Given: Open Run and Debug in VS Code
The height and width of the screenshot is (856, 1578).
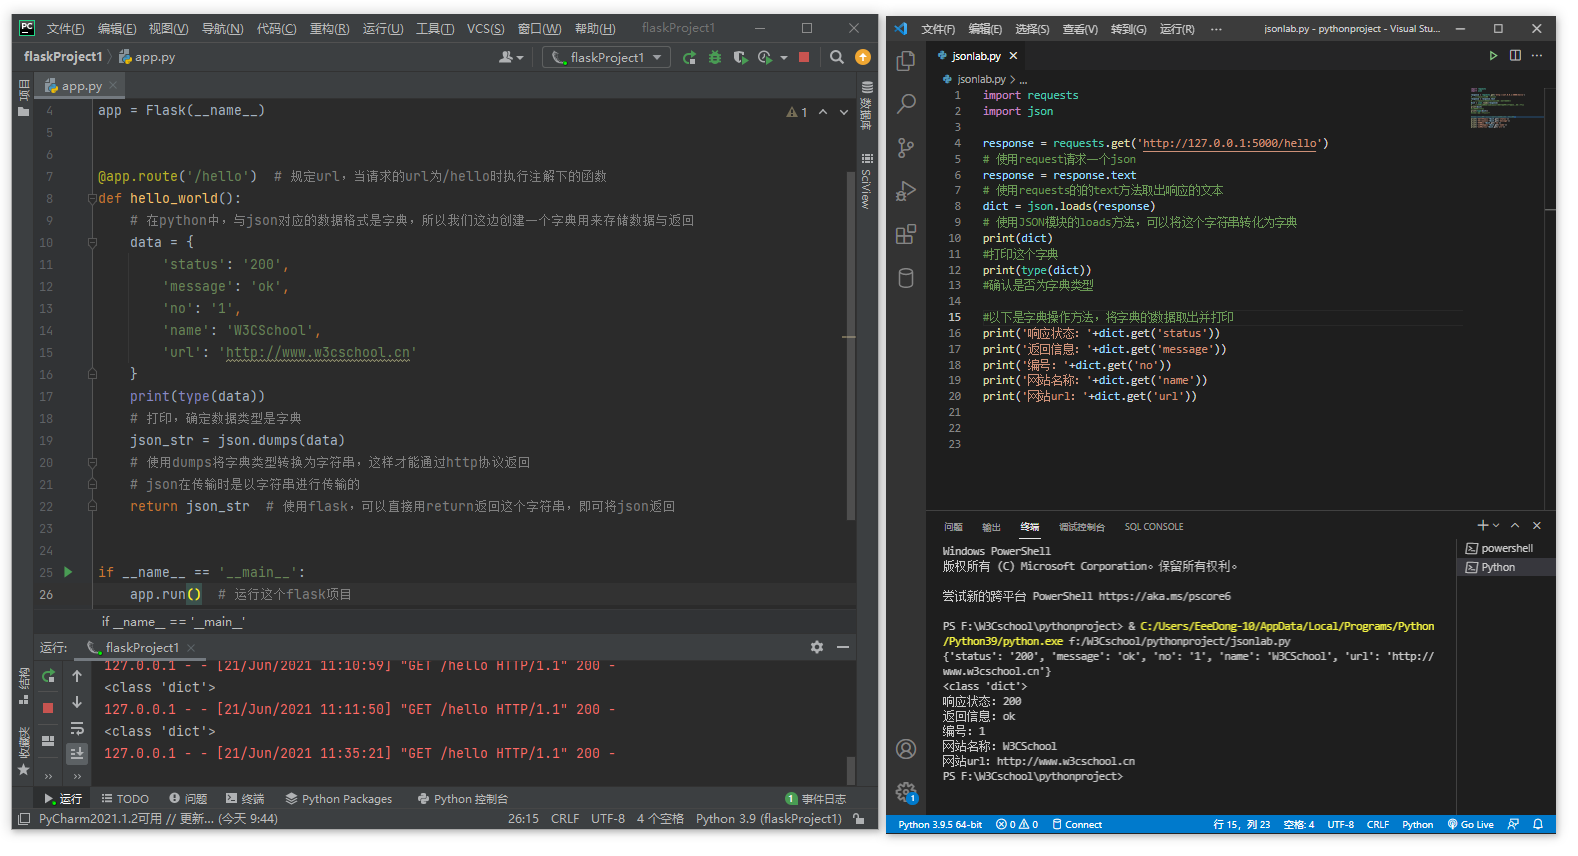Looking at the screenshot, I should pyautogui.click(x=906, y=191).
